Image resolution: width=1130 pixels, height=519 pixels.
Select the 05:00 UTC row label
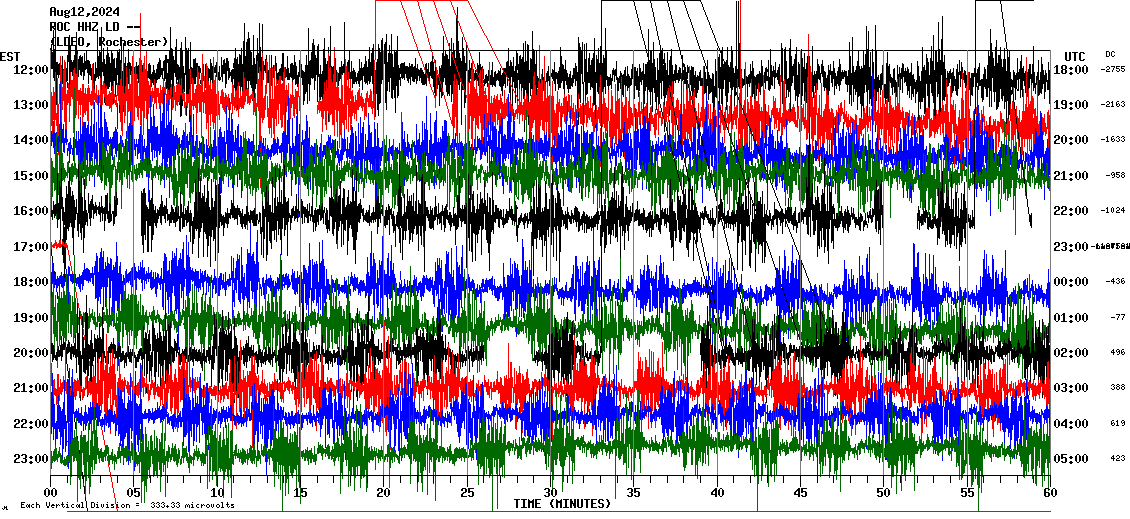(x=1072, y=459)
